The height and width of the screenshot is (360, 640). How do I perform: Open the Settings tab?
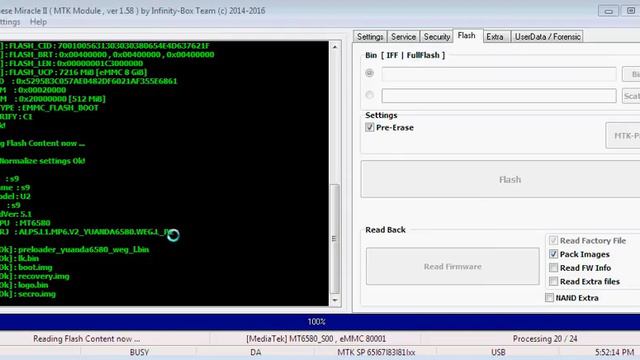point(370,37)
